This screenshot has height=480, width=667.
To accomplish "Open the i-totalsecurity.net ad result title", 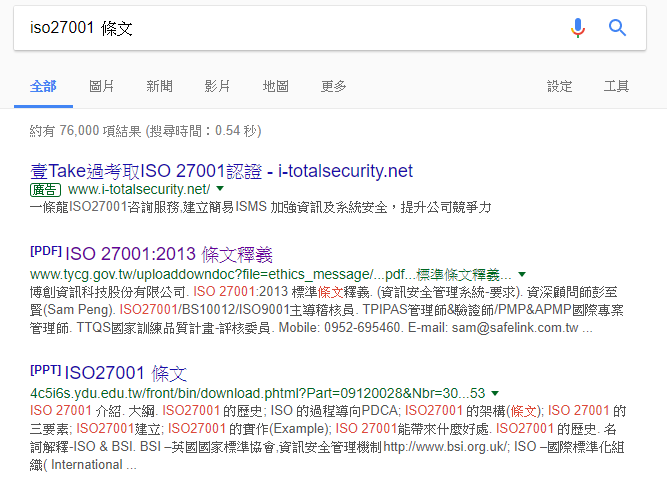I will point(221,171).
